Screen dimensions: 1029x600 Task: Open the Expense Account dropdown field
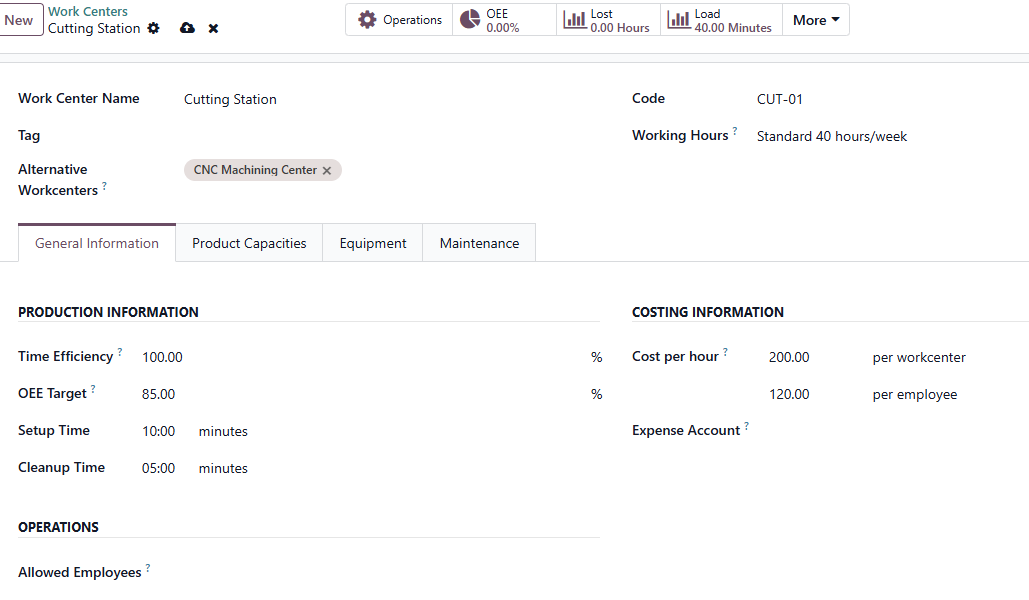[880, 431]
